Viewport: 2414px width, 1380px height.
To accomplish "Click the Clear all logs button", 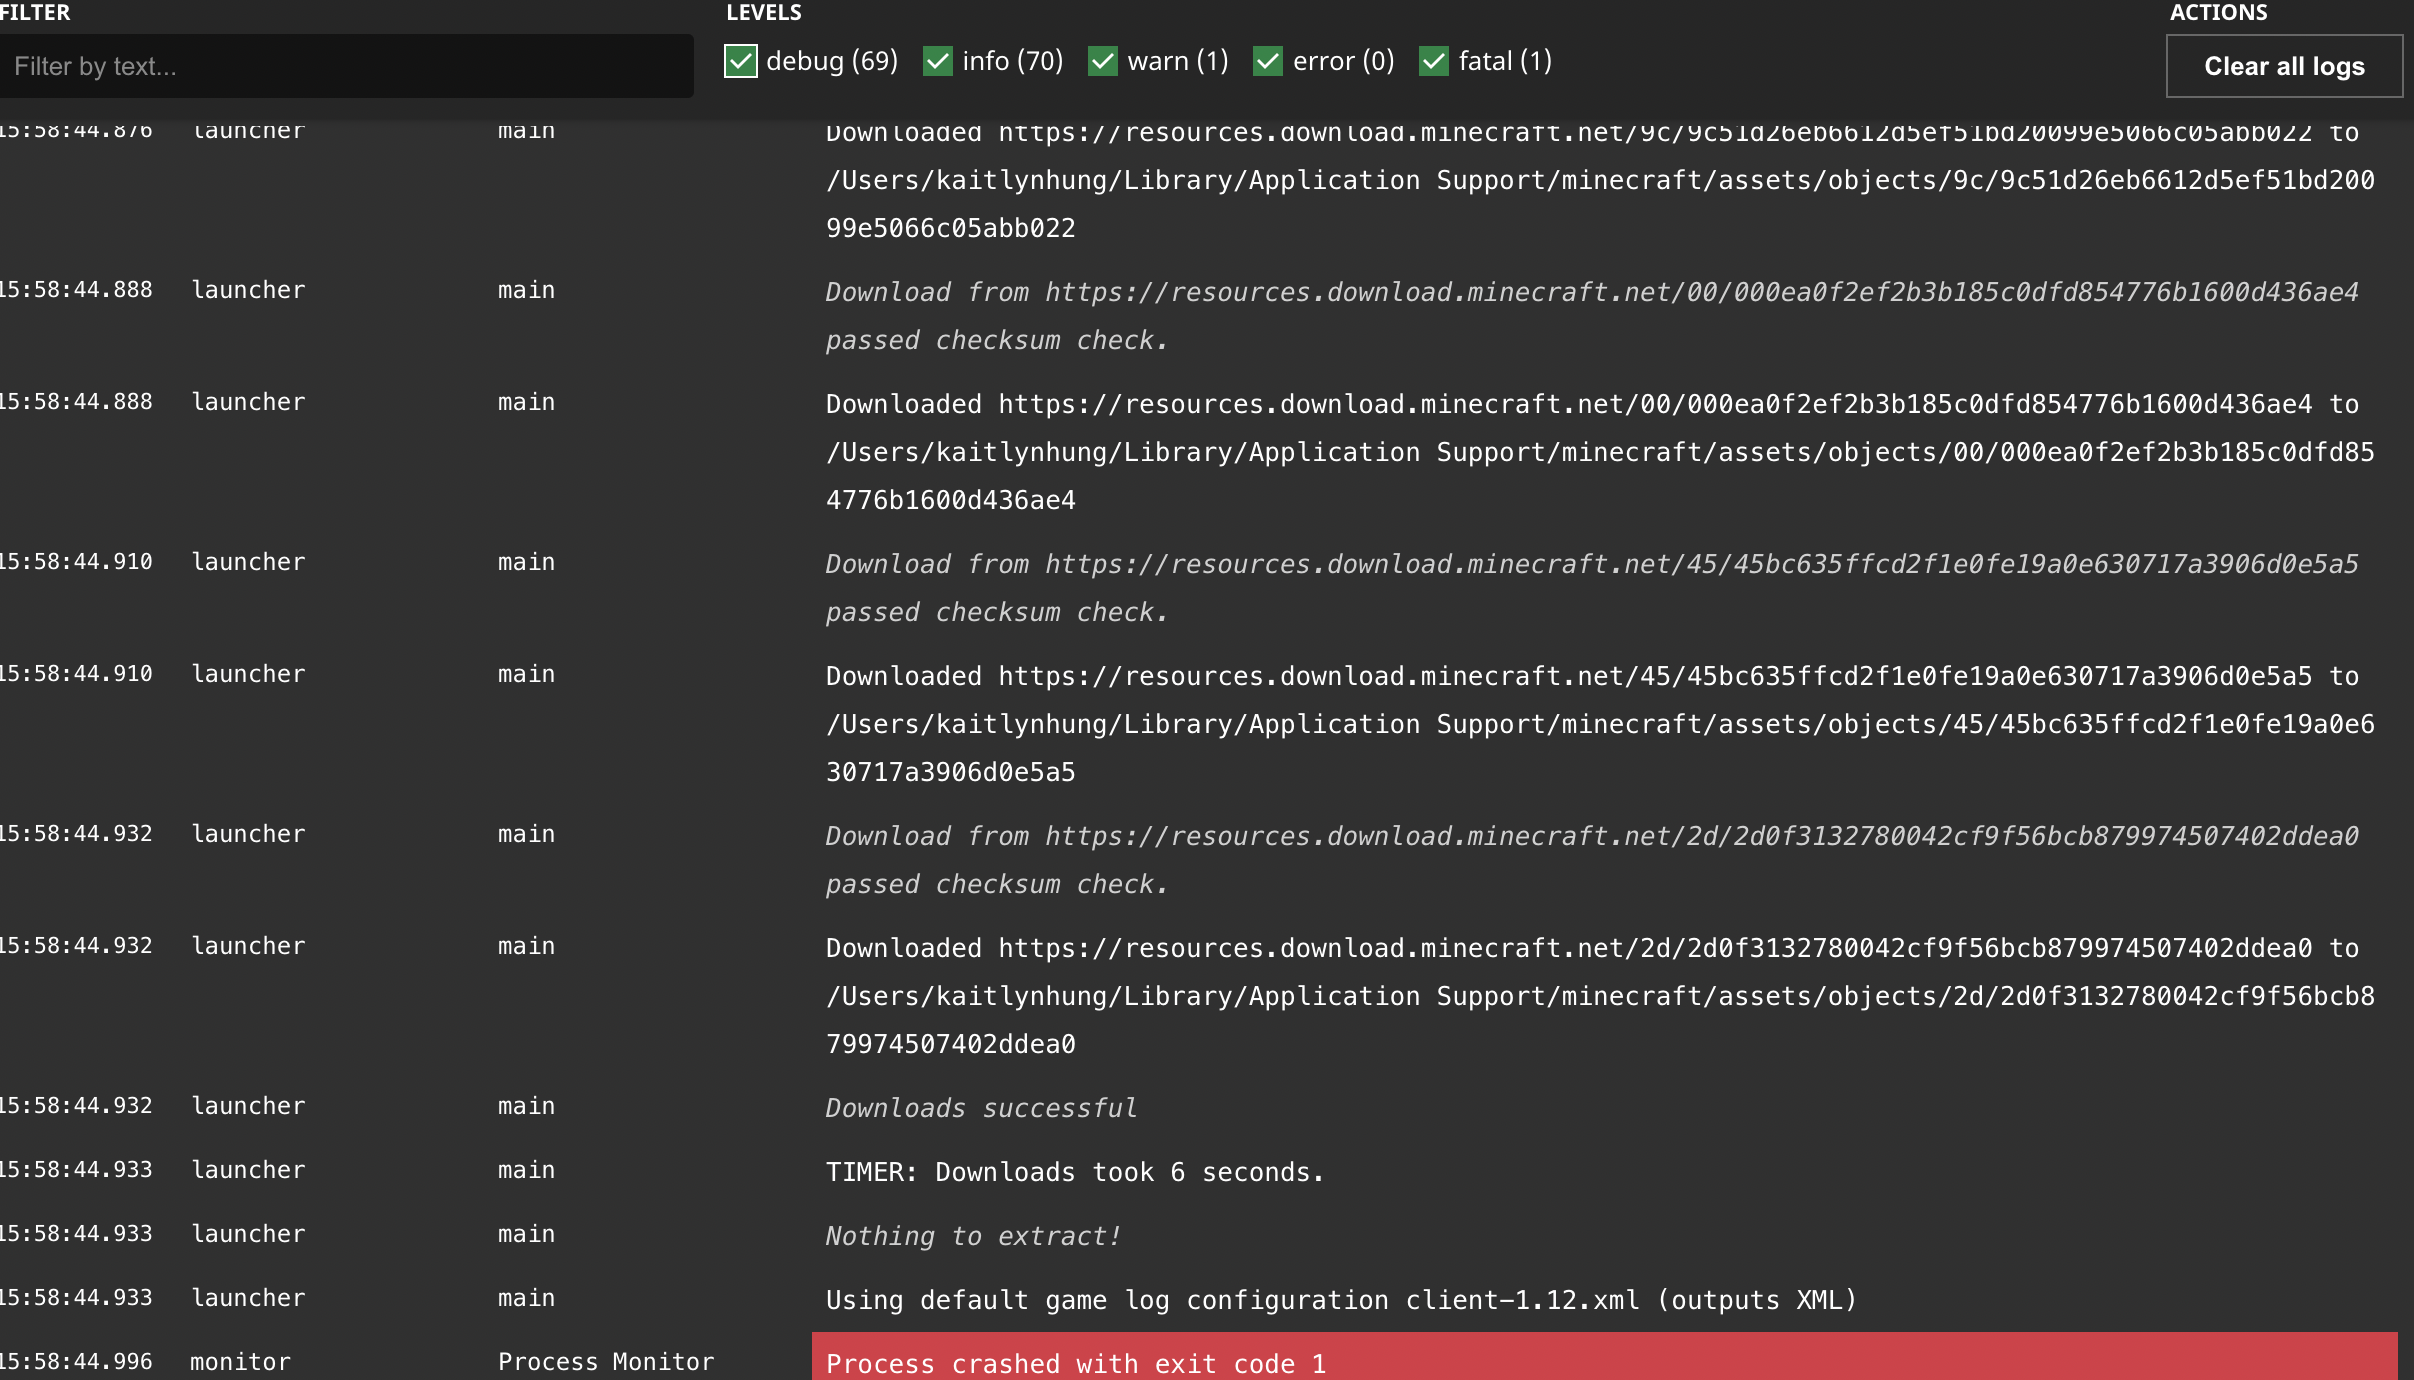I will tap(2283, 66).
